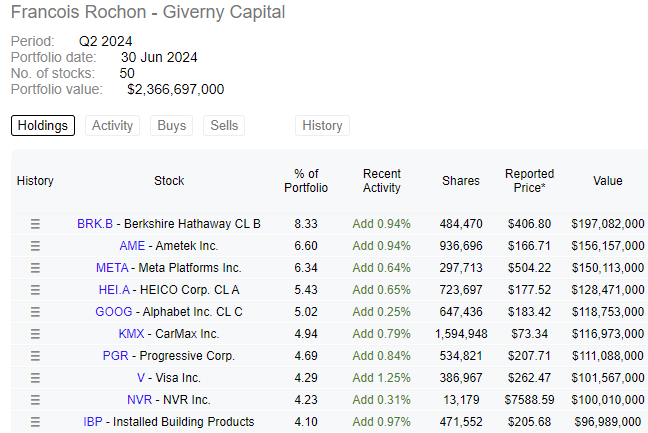Open history icon for CarMax row

pos(36,334)
